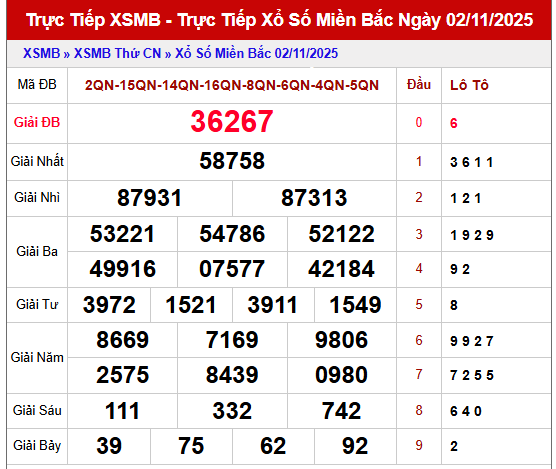Screen dimensions: 556x469
Task: Click Lô Tô value 6 for head 0
Action: (454, 123)
